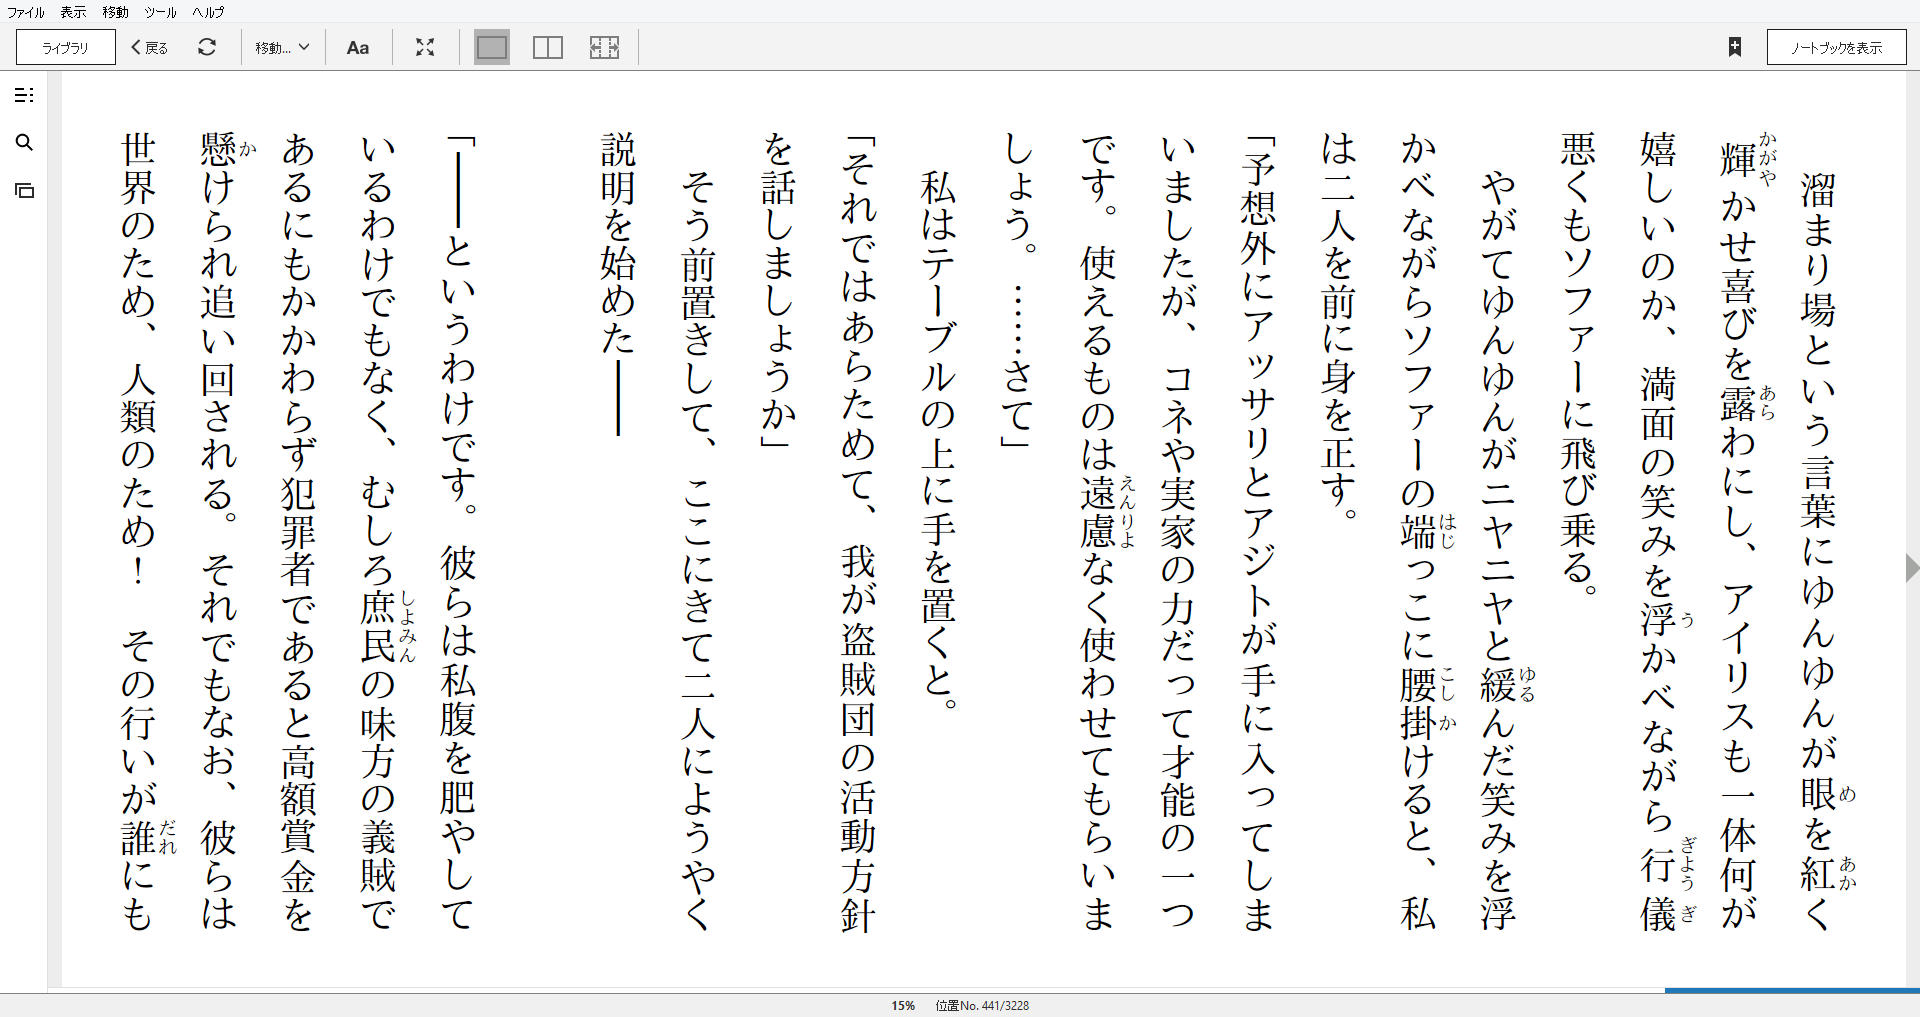Open the search magnifier in sidebar
Image resolution: width=1920 pixels, height=1017 pixels.
click(x=24, y=142)
